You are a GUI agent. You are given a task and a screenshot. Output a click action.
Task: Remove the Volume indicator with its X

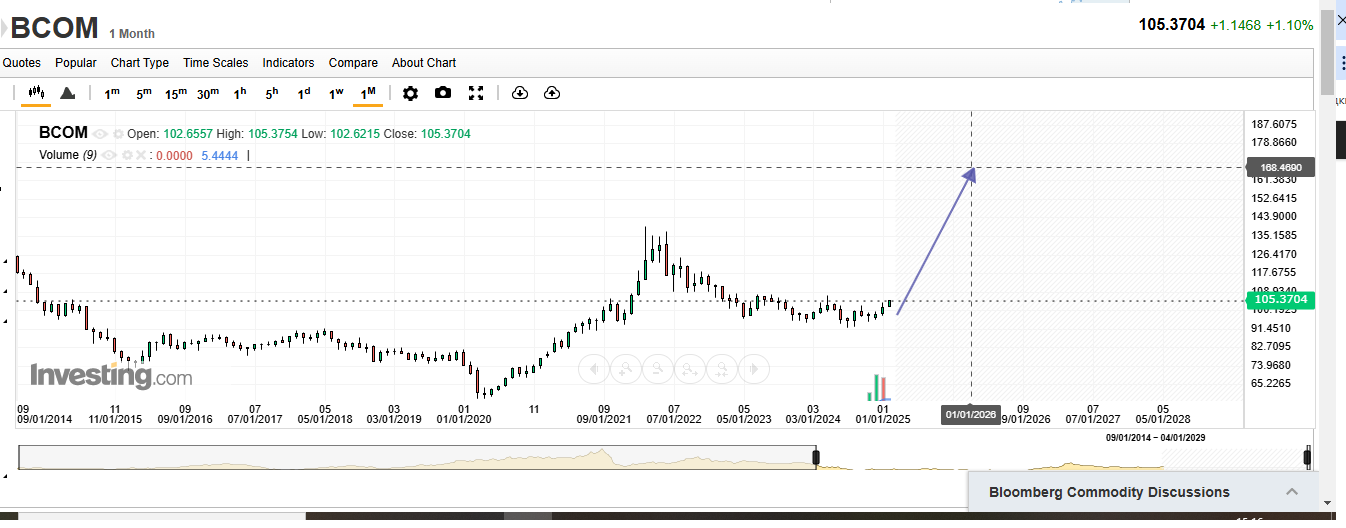[x=142, y=155]
